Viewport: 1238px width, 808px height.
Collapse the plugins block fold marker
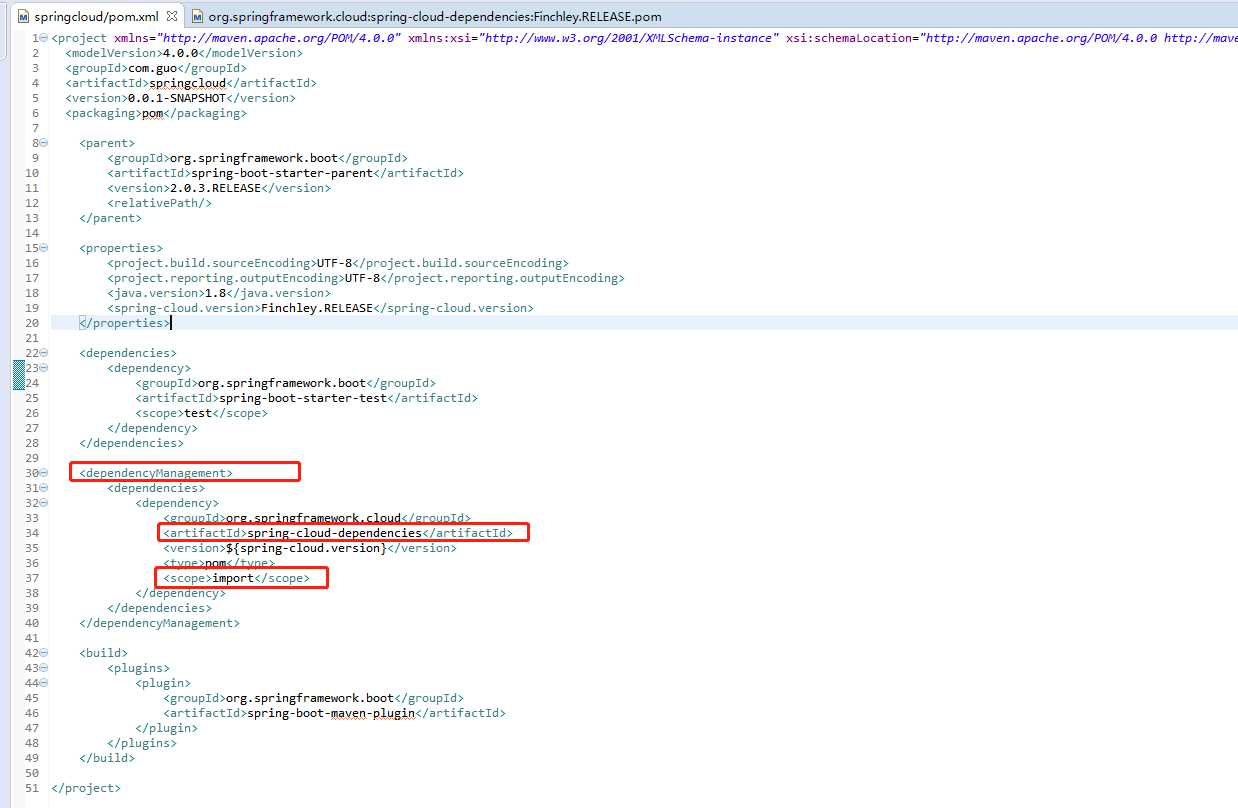[x=44, y=668]
